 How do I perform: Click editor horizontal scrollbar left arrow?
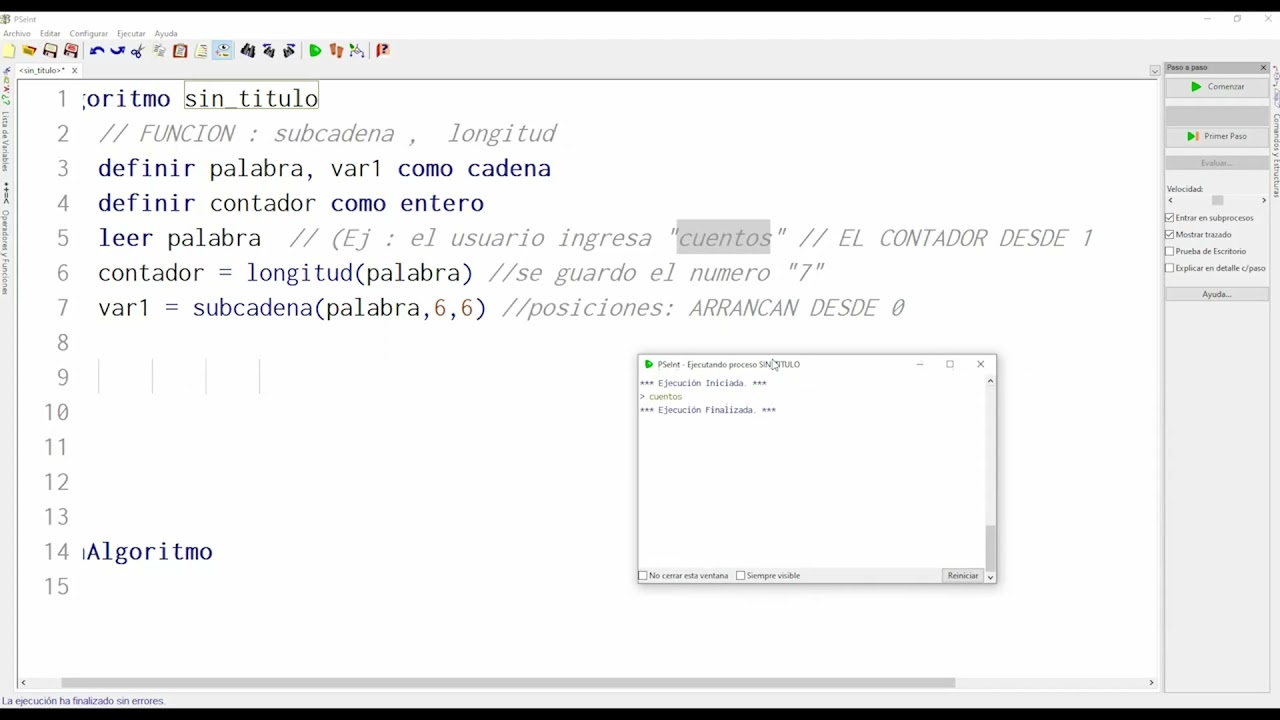pyautogui.click(x=23, y=683)
